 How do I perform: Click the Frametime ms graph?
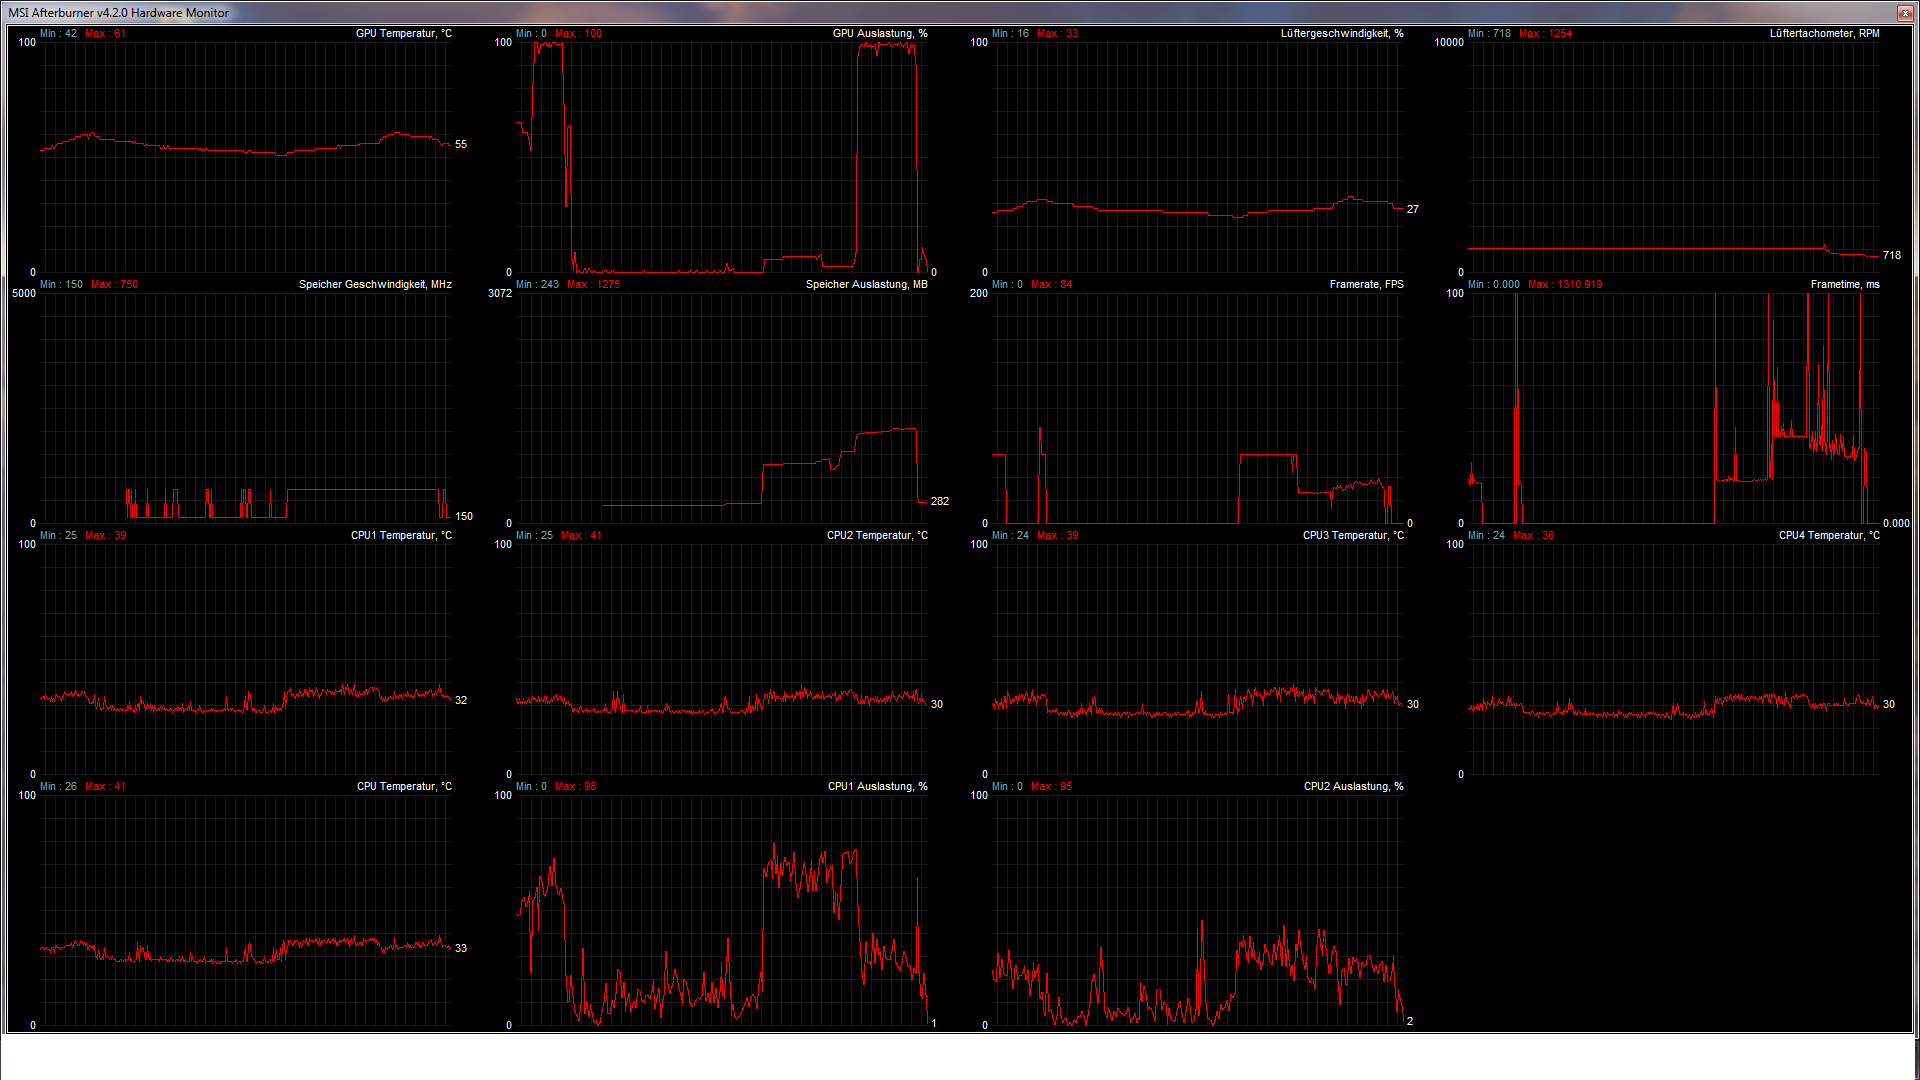1673,408
